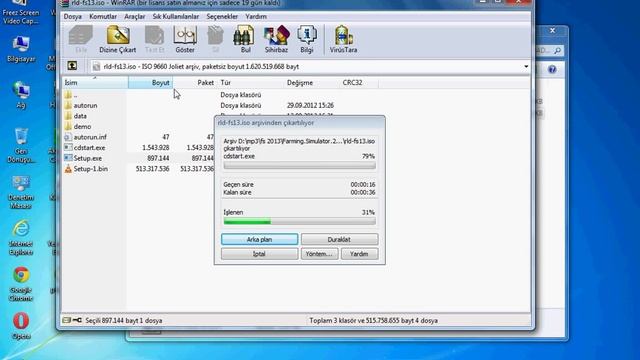
Task: Expand the archive path dropdown arrow
Action: click(526, 66)
